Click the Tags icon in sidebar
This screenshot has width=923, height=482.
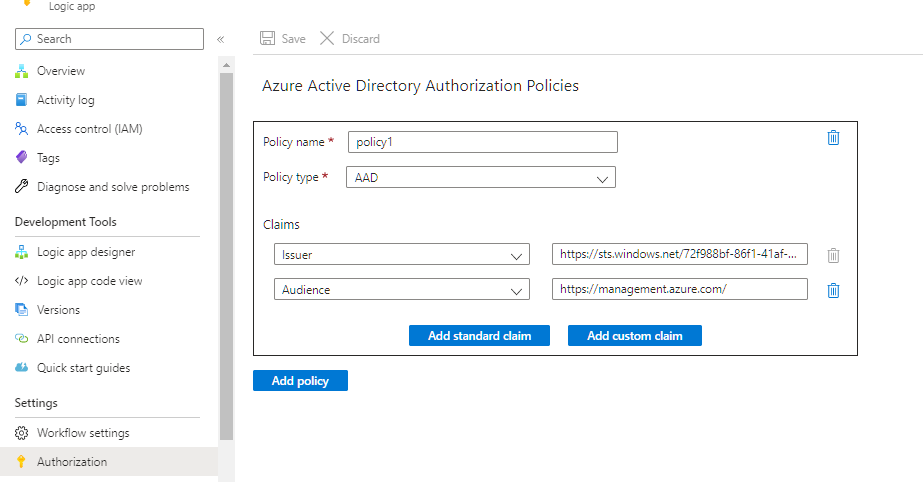21,158
